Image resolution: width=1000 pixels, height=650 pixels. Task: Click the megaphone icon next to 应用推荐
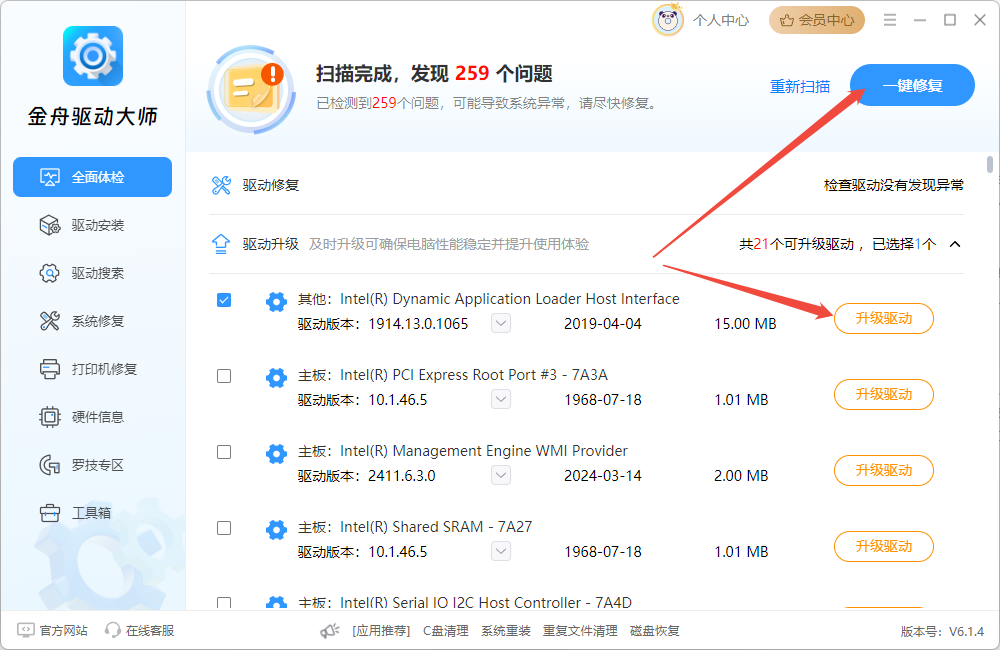point(330,631)
